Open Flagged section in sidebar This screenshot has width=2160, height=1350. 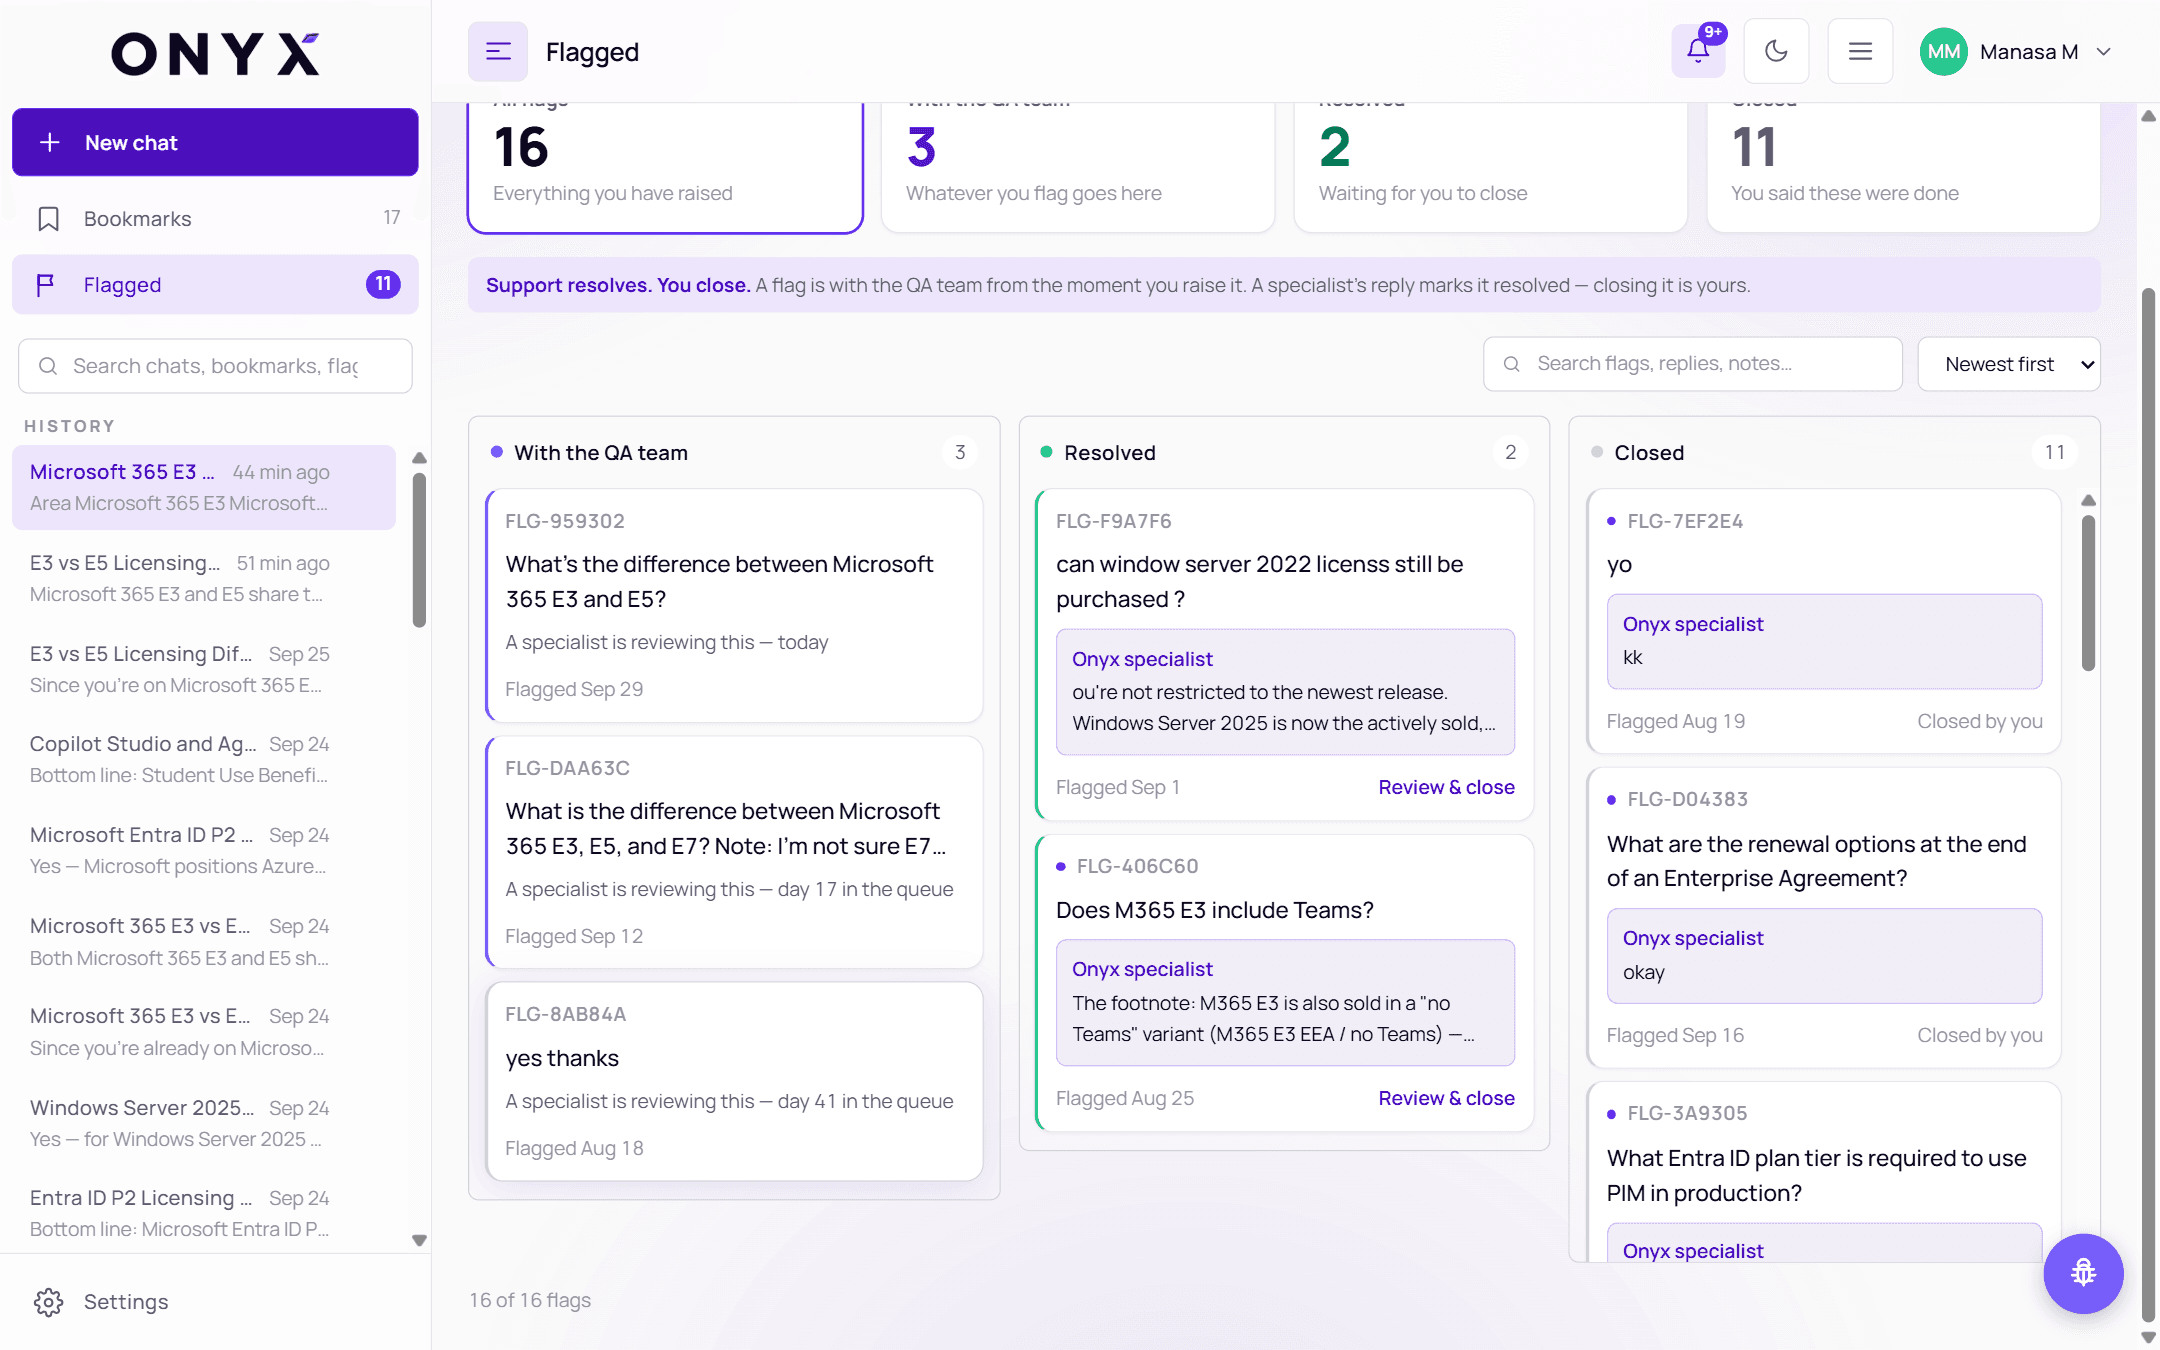click(215, 285)
